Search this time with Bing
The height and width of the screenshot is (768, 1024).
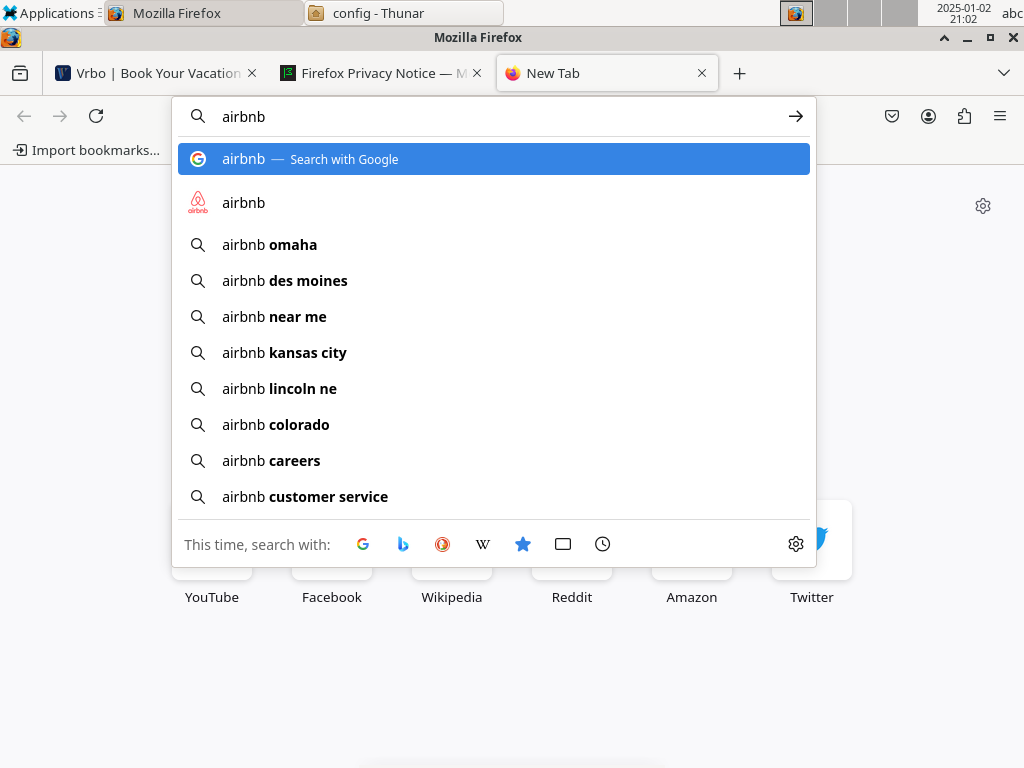click(x=403, y=544)
